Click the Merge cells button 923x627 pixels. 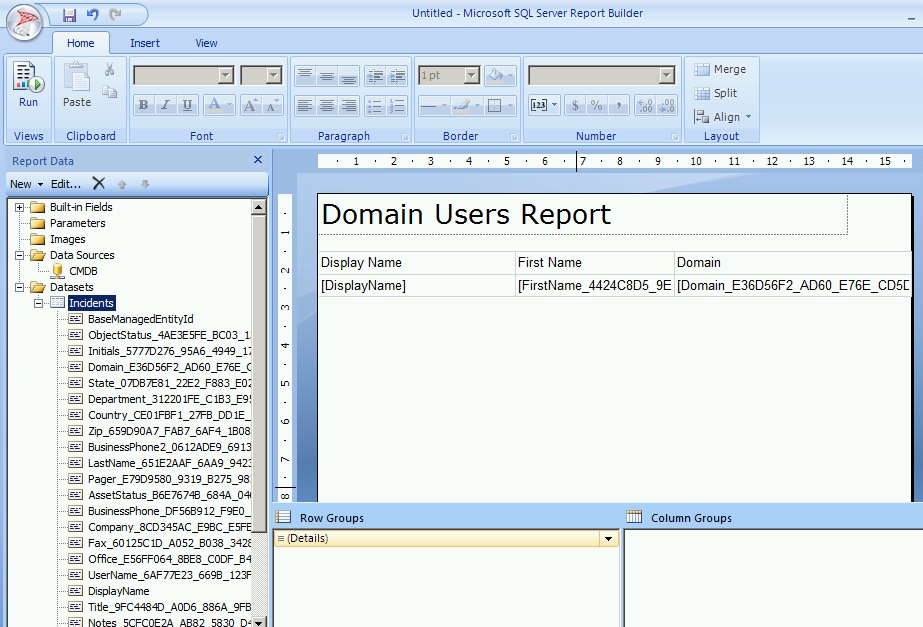point(720,69)
